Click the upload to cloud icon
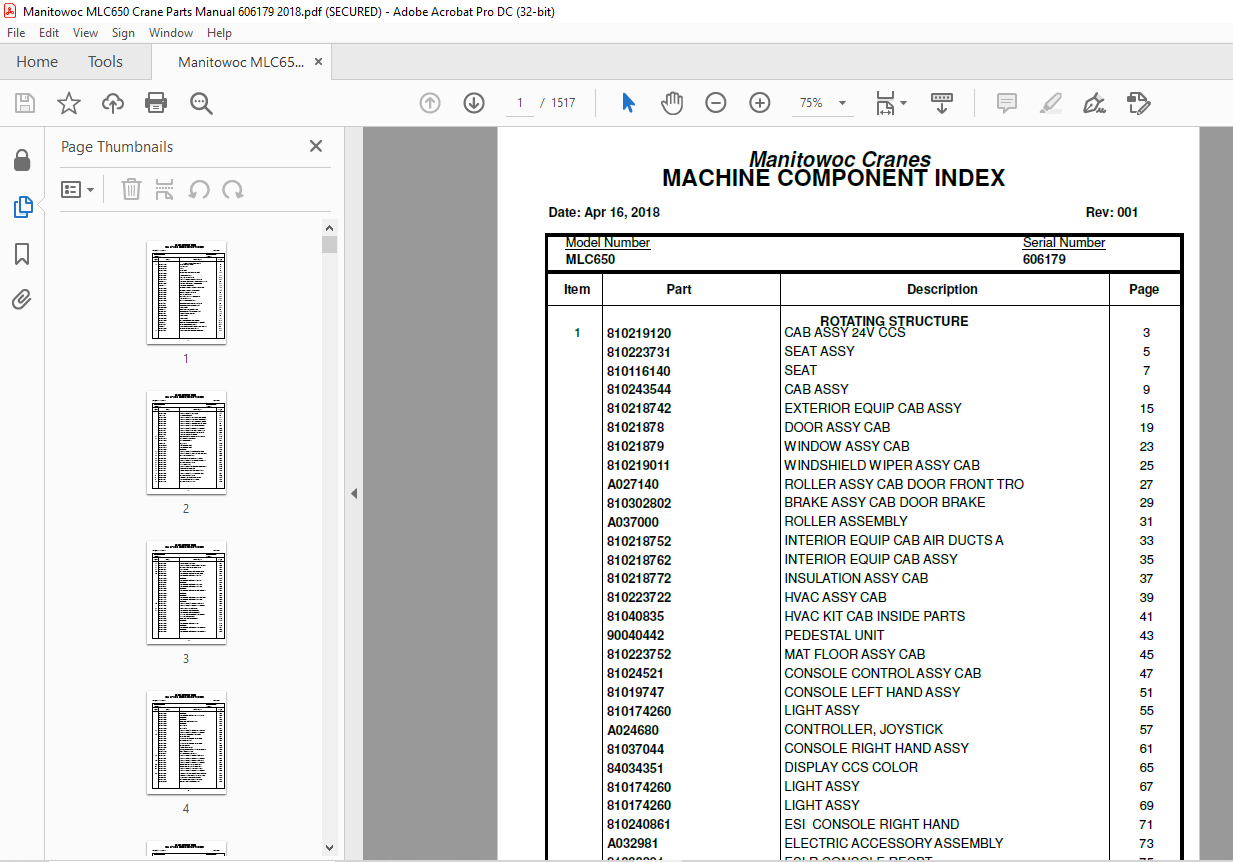Image resolution: width=1233 pixels, height=862 pixels. (113, 103)
